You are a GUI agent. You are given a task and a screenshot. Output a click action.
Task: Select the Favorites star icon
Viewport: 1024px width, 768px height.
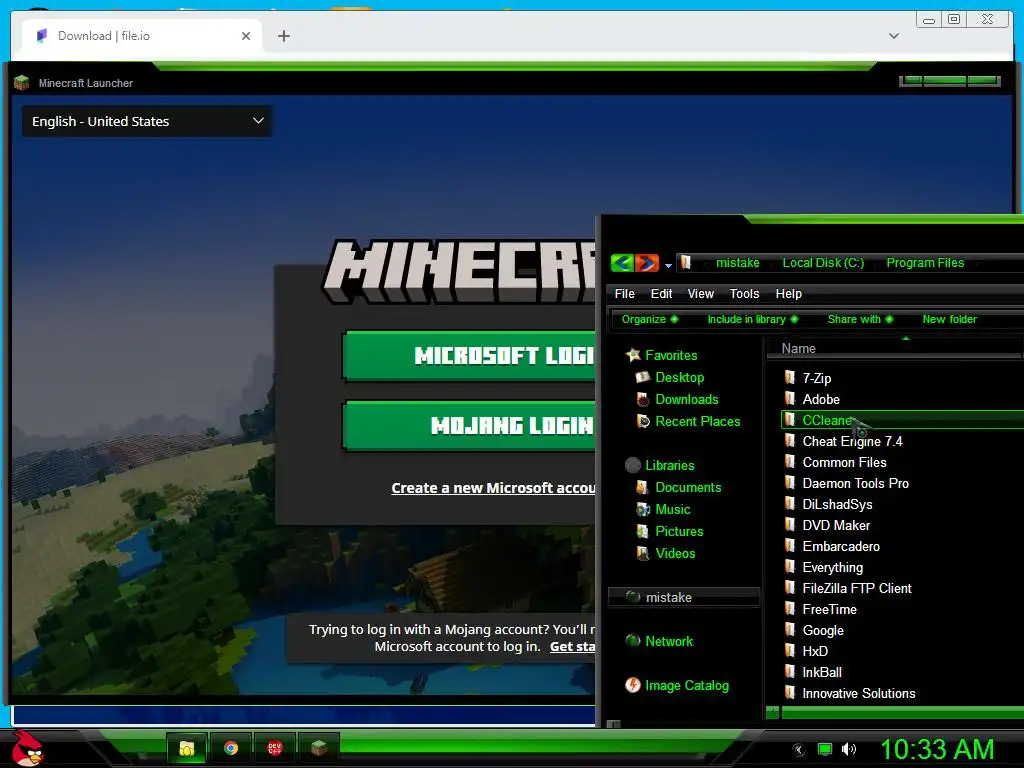pos(633,355)
